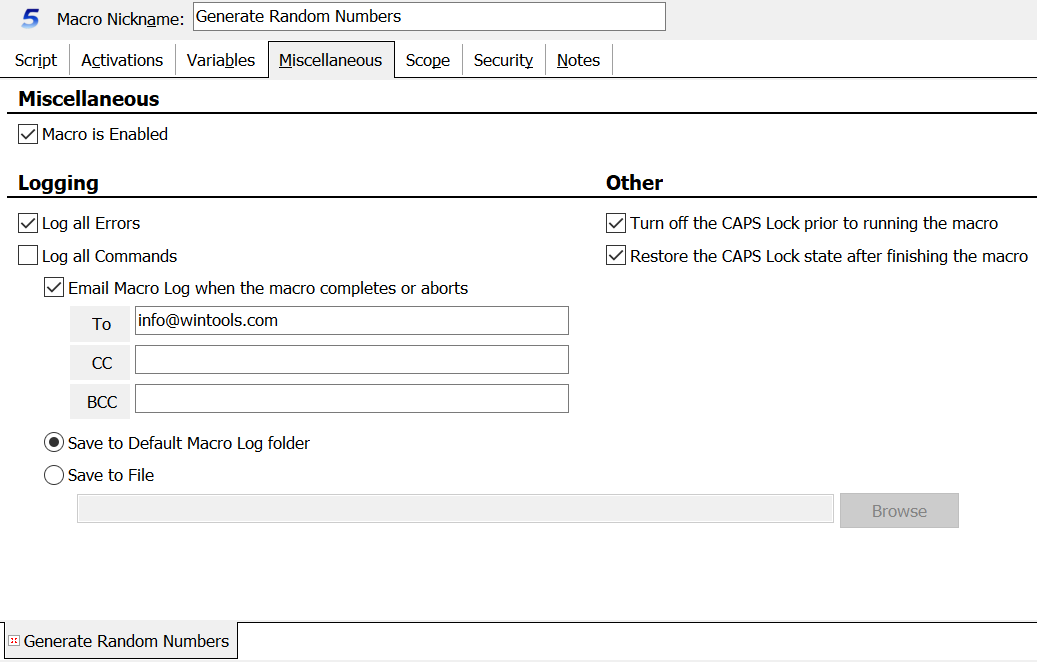Click the Macro Nickname text field

[x=428, y=17]
